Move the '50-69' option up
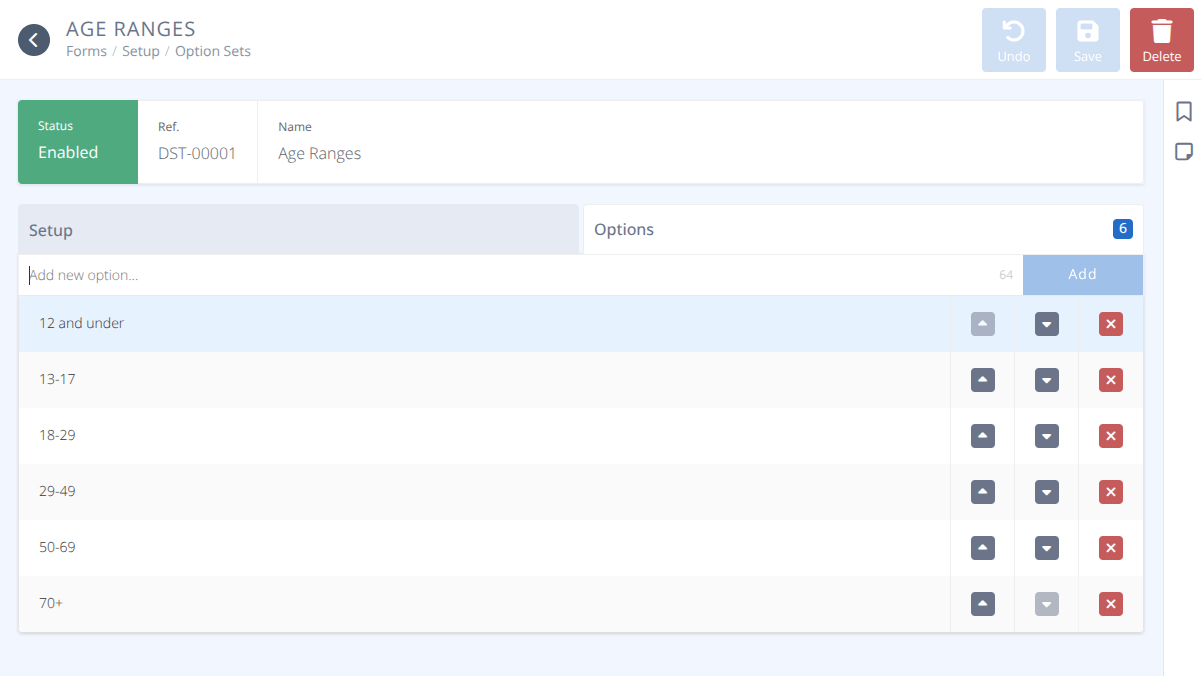Screen dimensions: 1201x676 (982, 547)
